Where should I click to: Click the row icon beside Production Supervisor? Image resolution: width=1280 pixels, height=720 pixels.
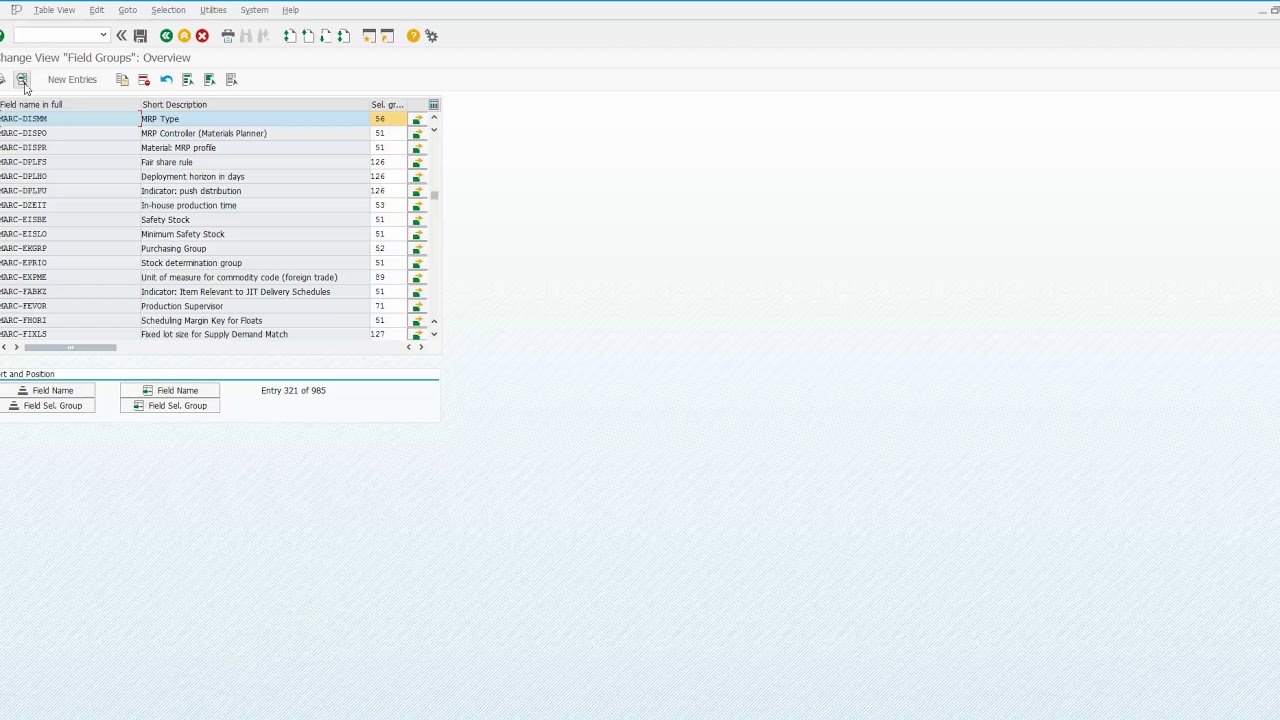[x=417, y=306]
